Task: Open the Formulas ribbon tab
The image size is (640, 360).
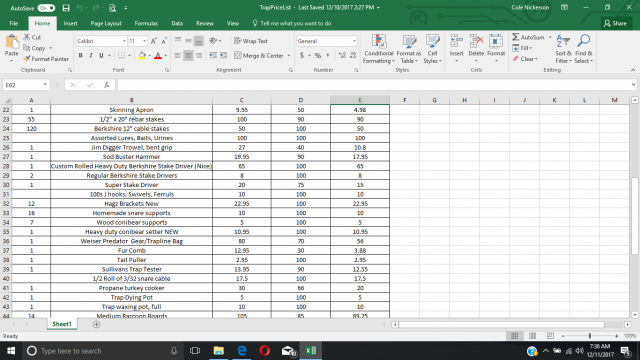Action: [x=146, y=23]
